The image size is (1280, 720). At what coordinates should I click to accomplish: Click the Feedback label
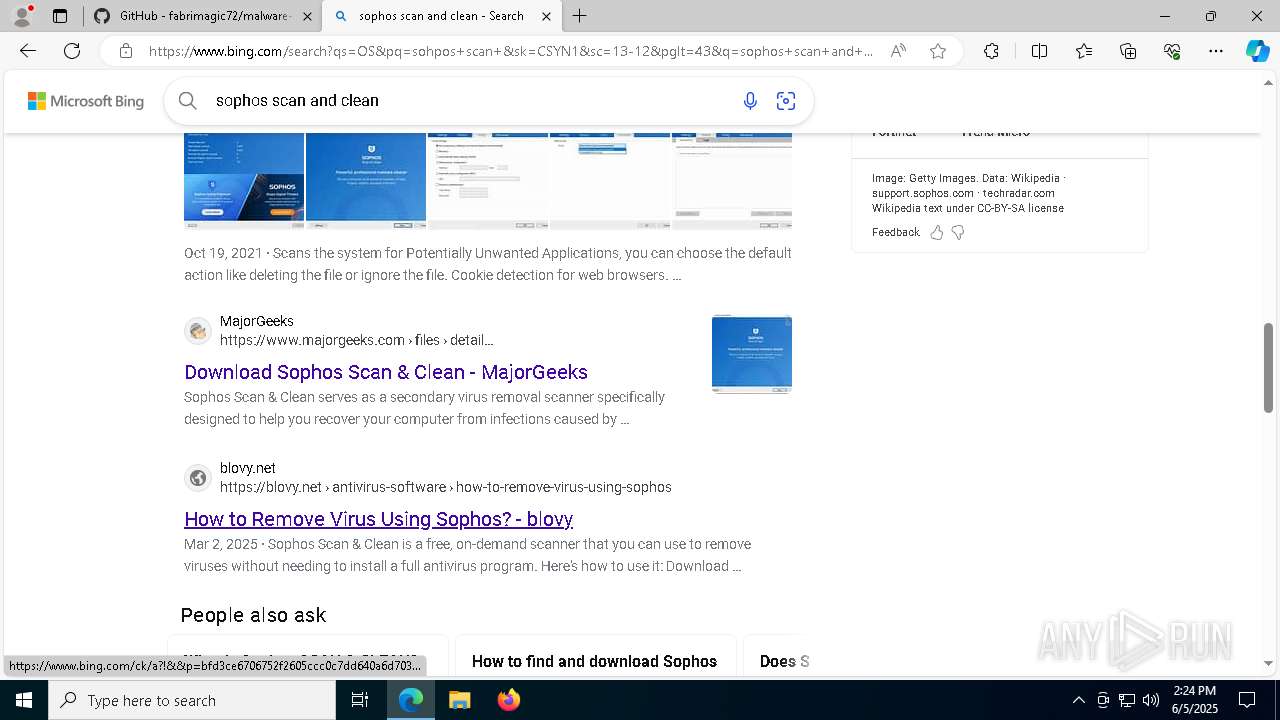click(x=895, y=232)
